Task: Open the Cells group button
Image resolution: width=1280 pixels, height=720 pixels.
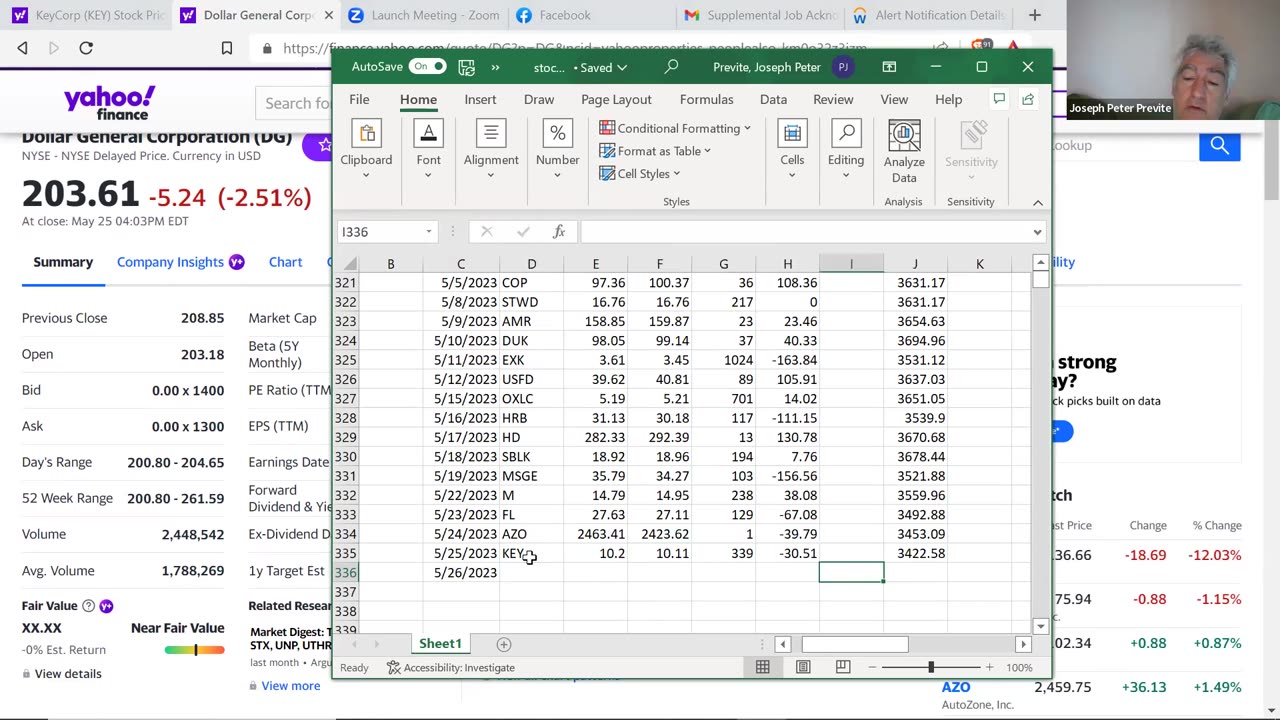Action: (x=792, y=151)
